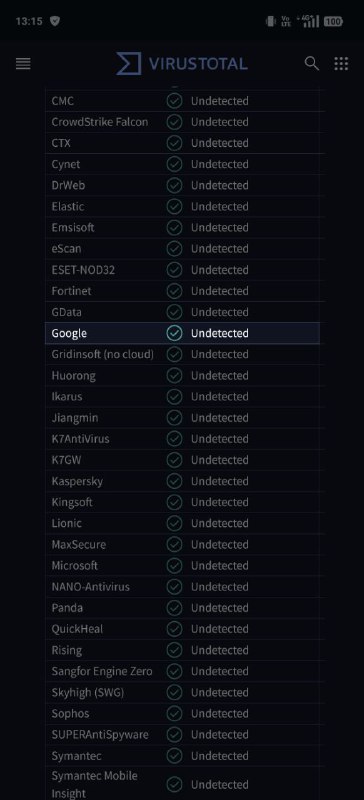The width and height of the screenshot is (364, 800).
Task: Tap the ESET-NOD32 engine name
Action: click(x=83, y=270)
